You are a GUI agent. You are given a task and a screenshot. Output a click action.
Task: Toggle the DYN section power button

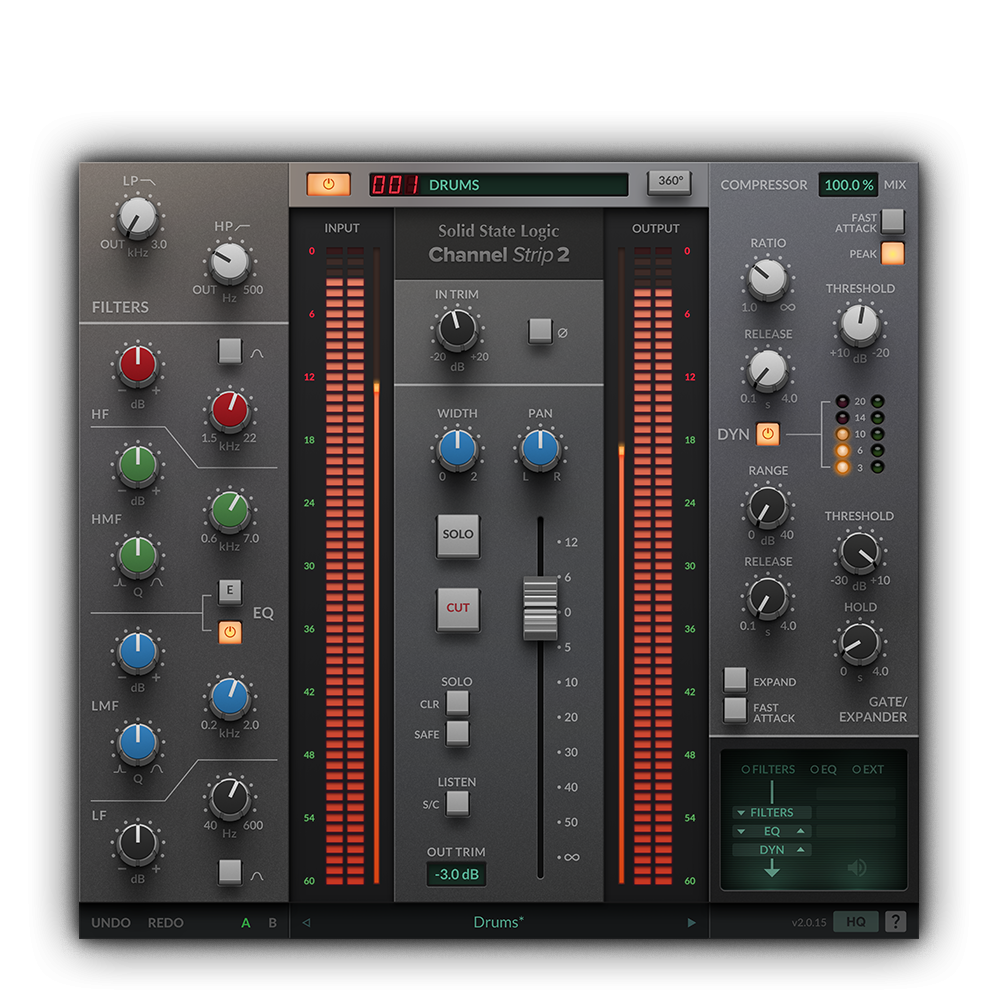click(767, 434)
